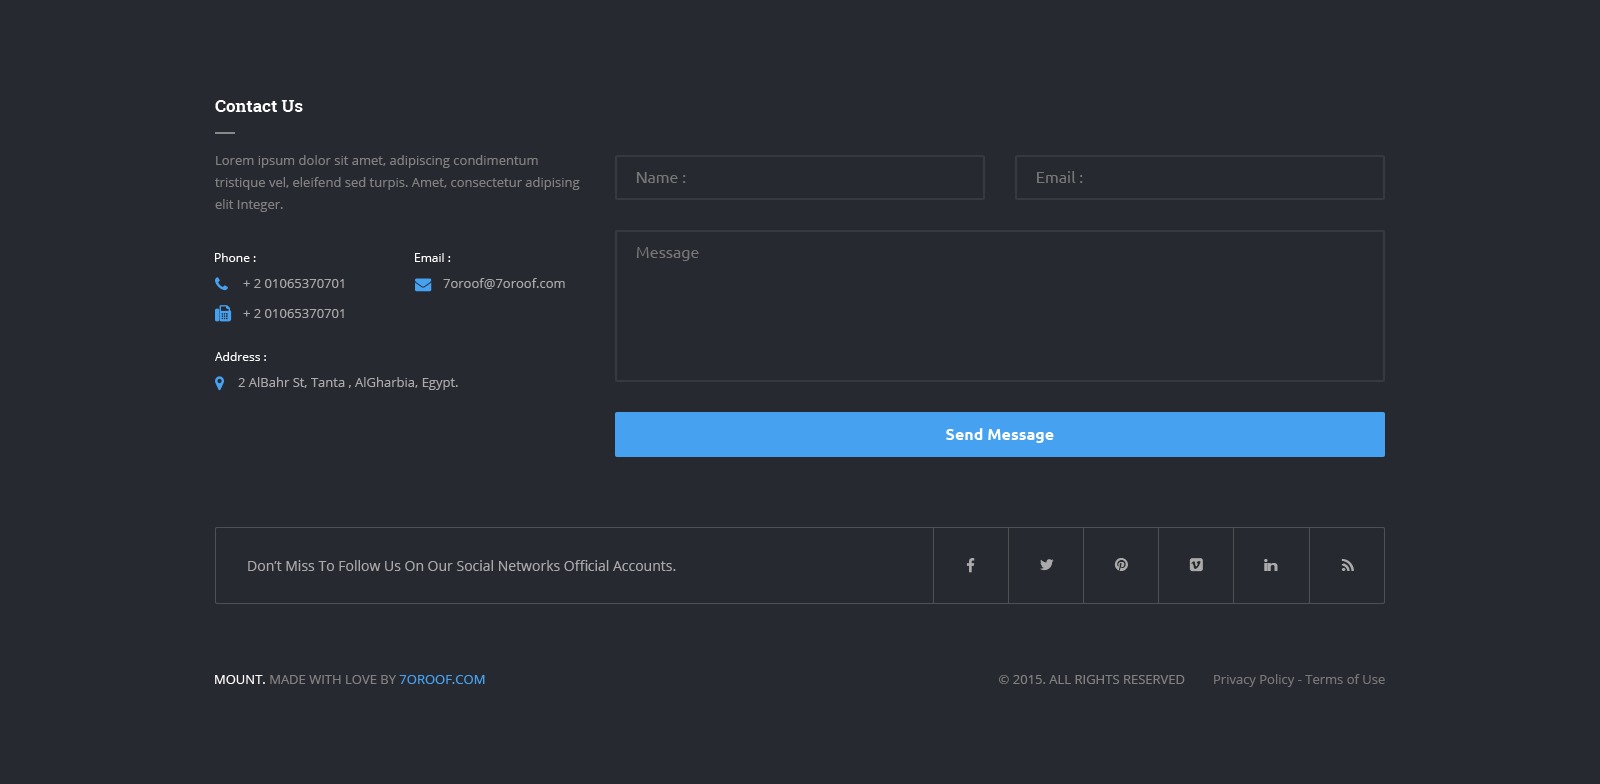This screenshot has height=784, width=1600.
Task: Open the Vimeo social icon
Action: (1196, 565)
